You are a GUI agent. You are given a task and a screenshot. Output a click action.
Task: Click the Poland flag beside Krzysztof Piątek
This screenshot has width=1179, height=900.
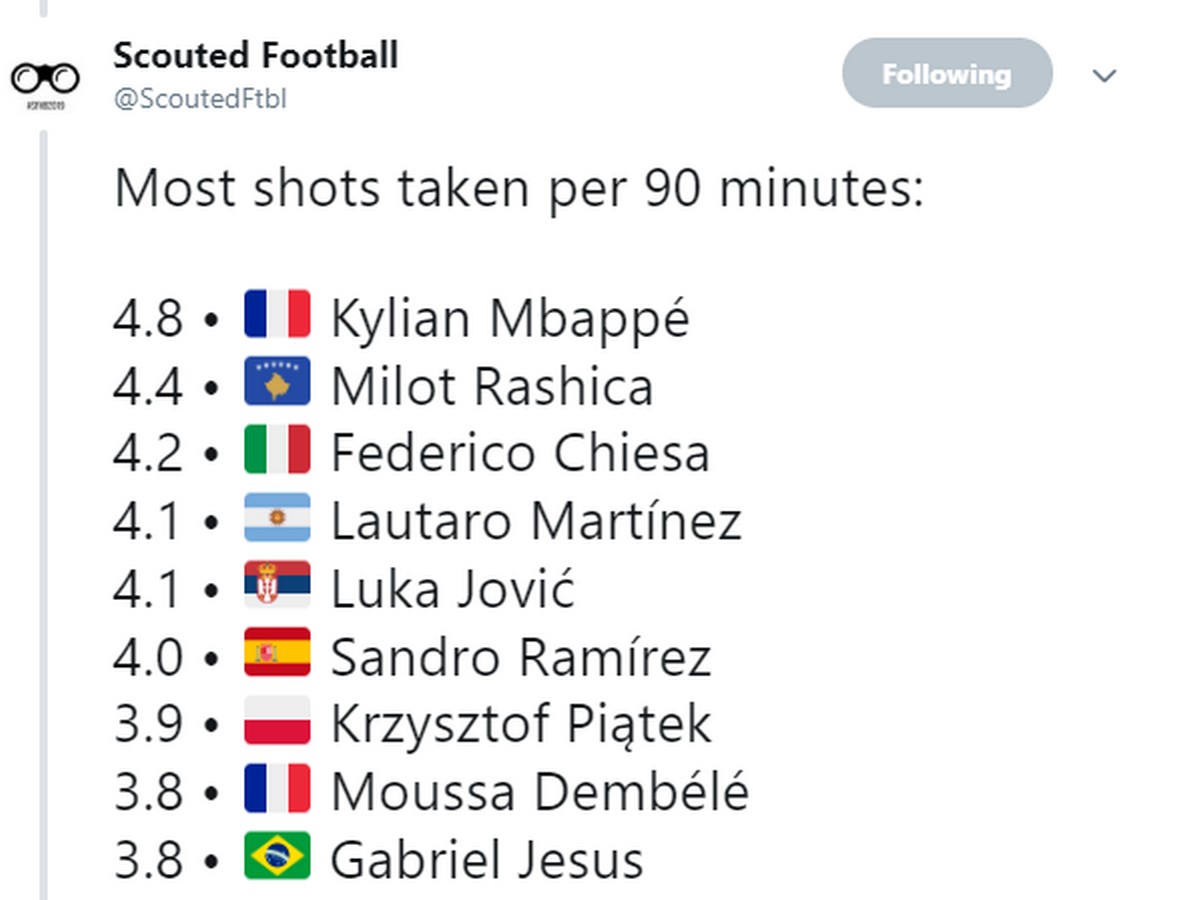(277, 722)
